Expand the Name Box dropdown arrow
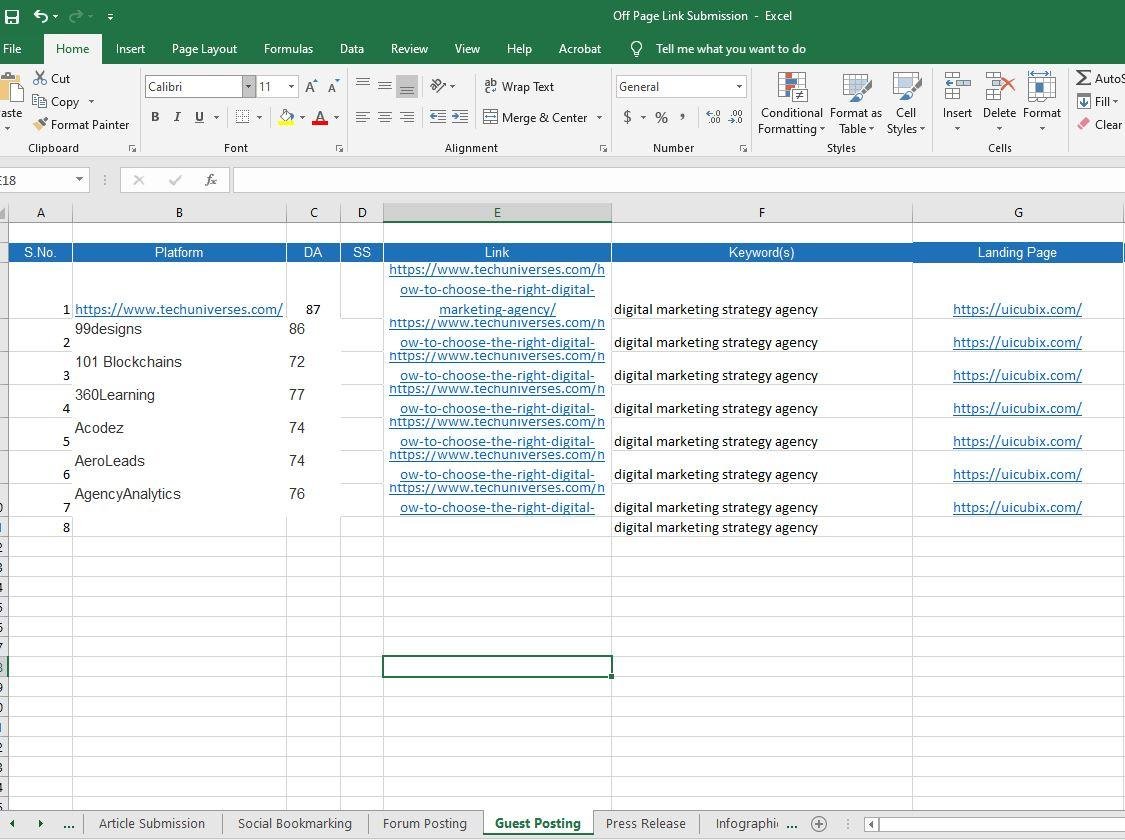Screen dimensions: 1125x840 coord(79,180)
